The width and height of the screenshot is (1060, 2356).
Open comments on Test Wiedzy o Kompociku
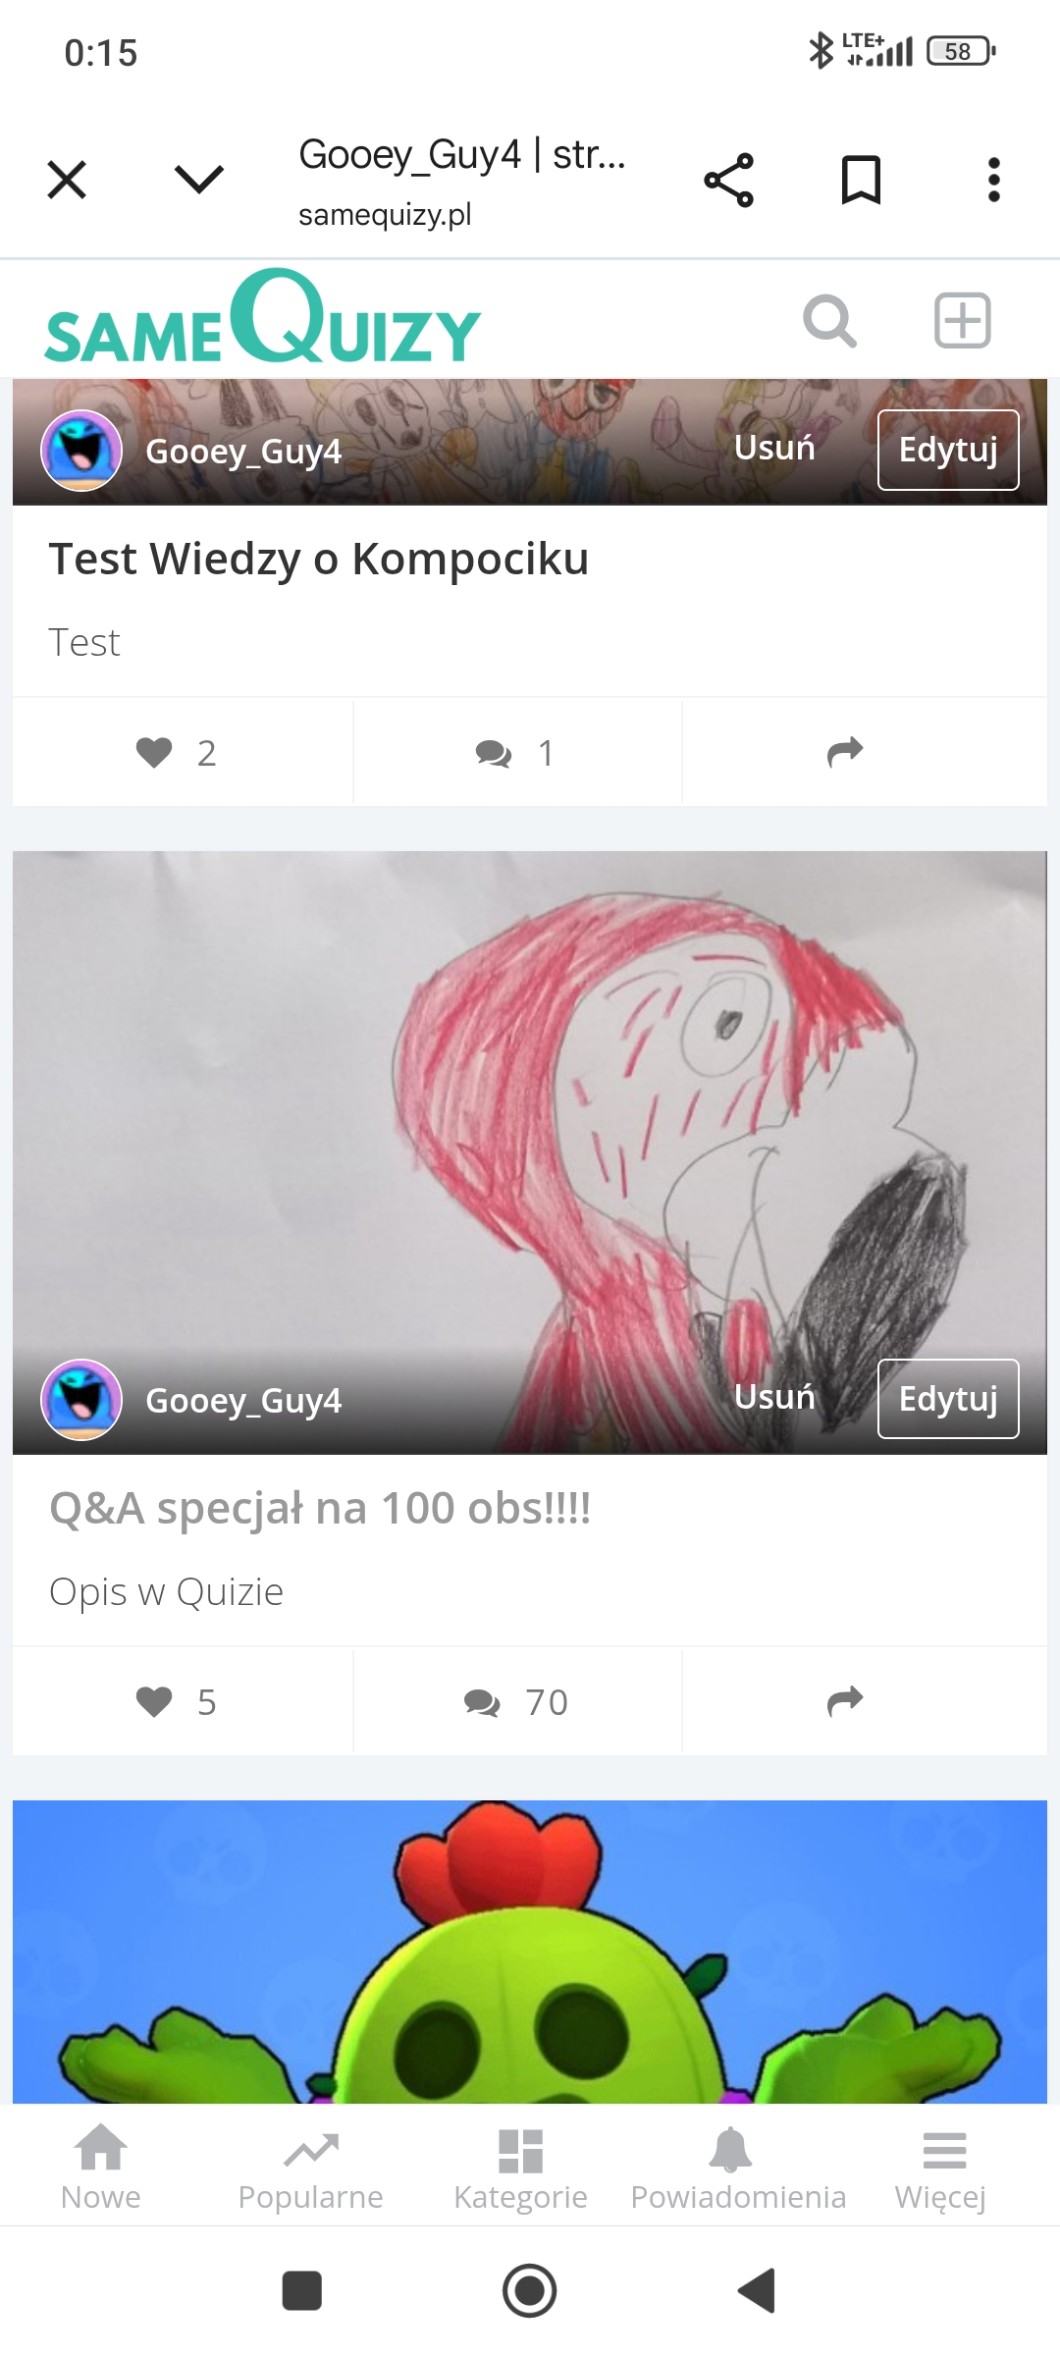point(517,753)
